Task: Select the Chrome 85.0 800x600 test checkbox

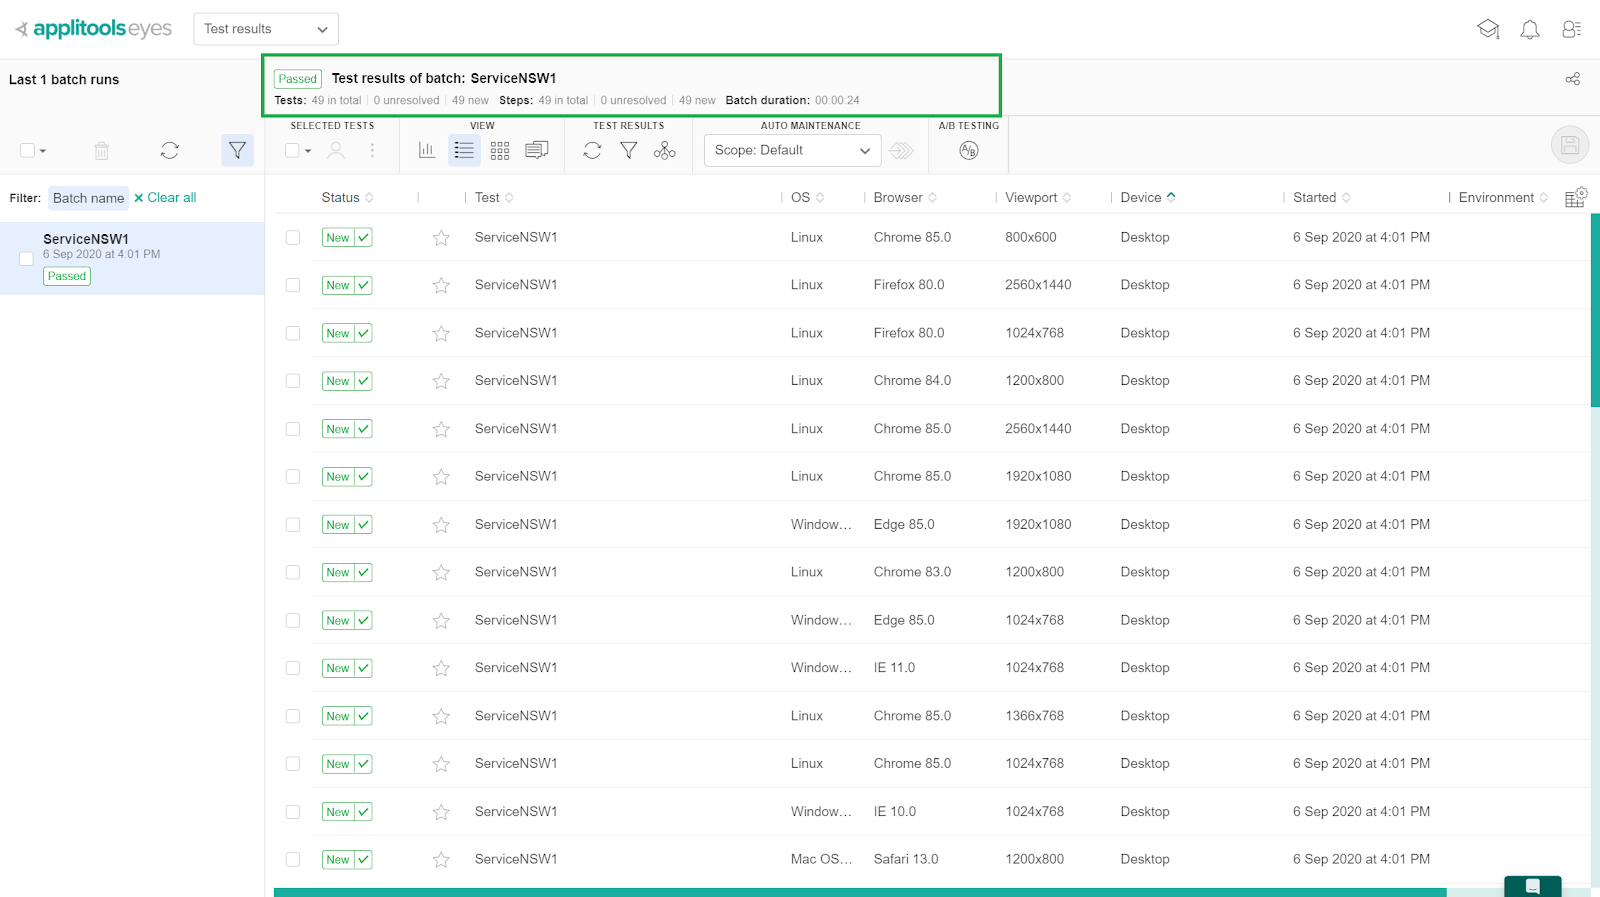Action: (x=293, y=238)
